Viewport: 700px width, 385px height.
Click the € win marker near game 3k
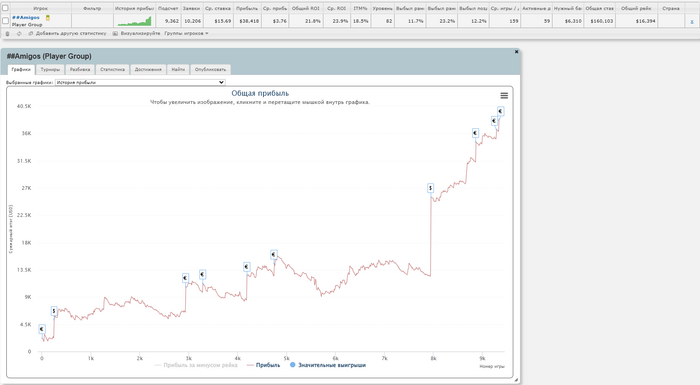(x=185, y=278)
